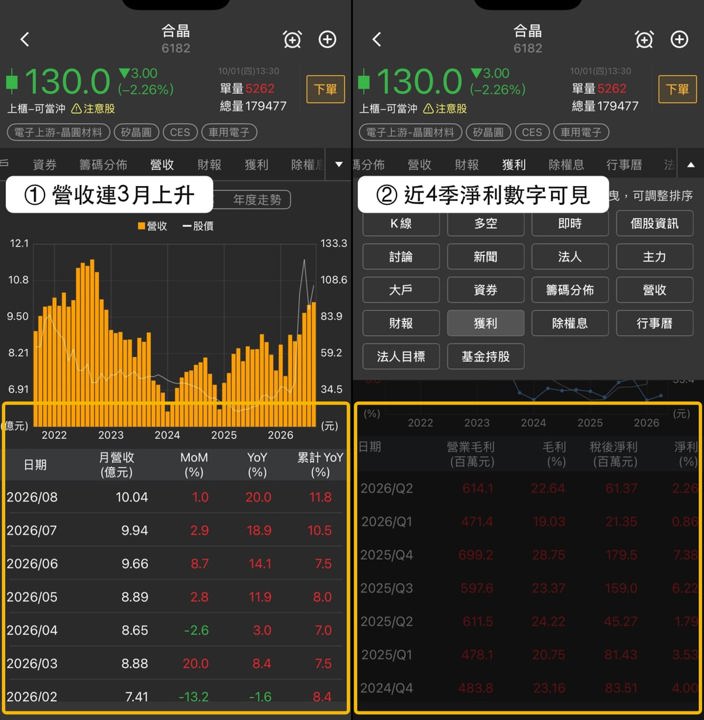Choose 個股資訊 in the tab grid

(x=654, y=224)
